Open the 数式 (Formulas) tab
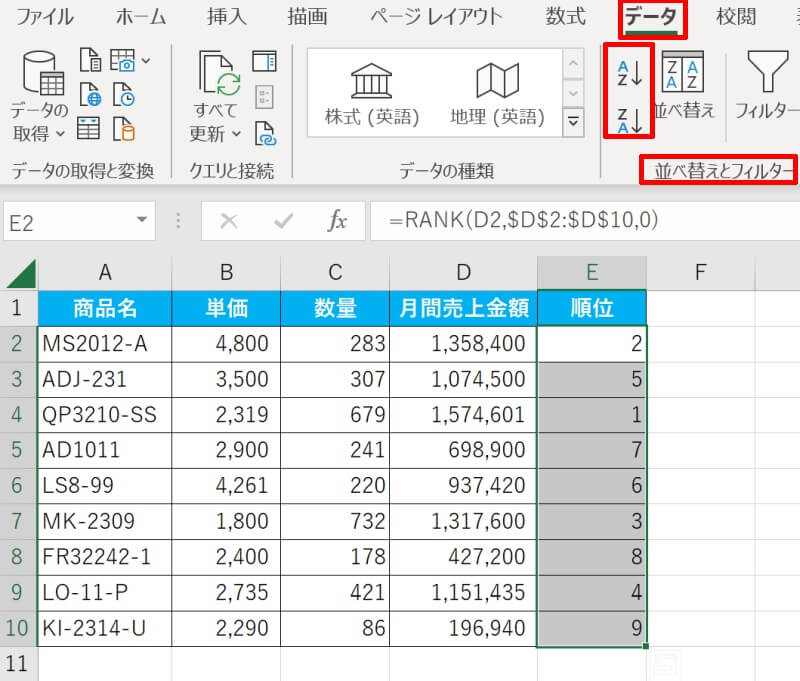Screen dimensions: 800x681 [x=565, y=17]
